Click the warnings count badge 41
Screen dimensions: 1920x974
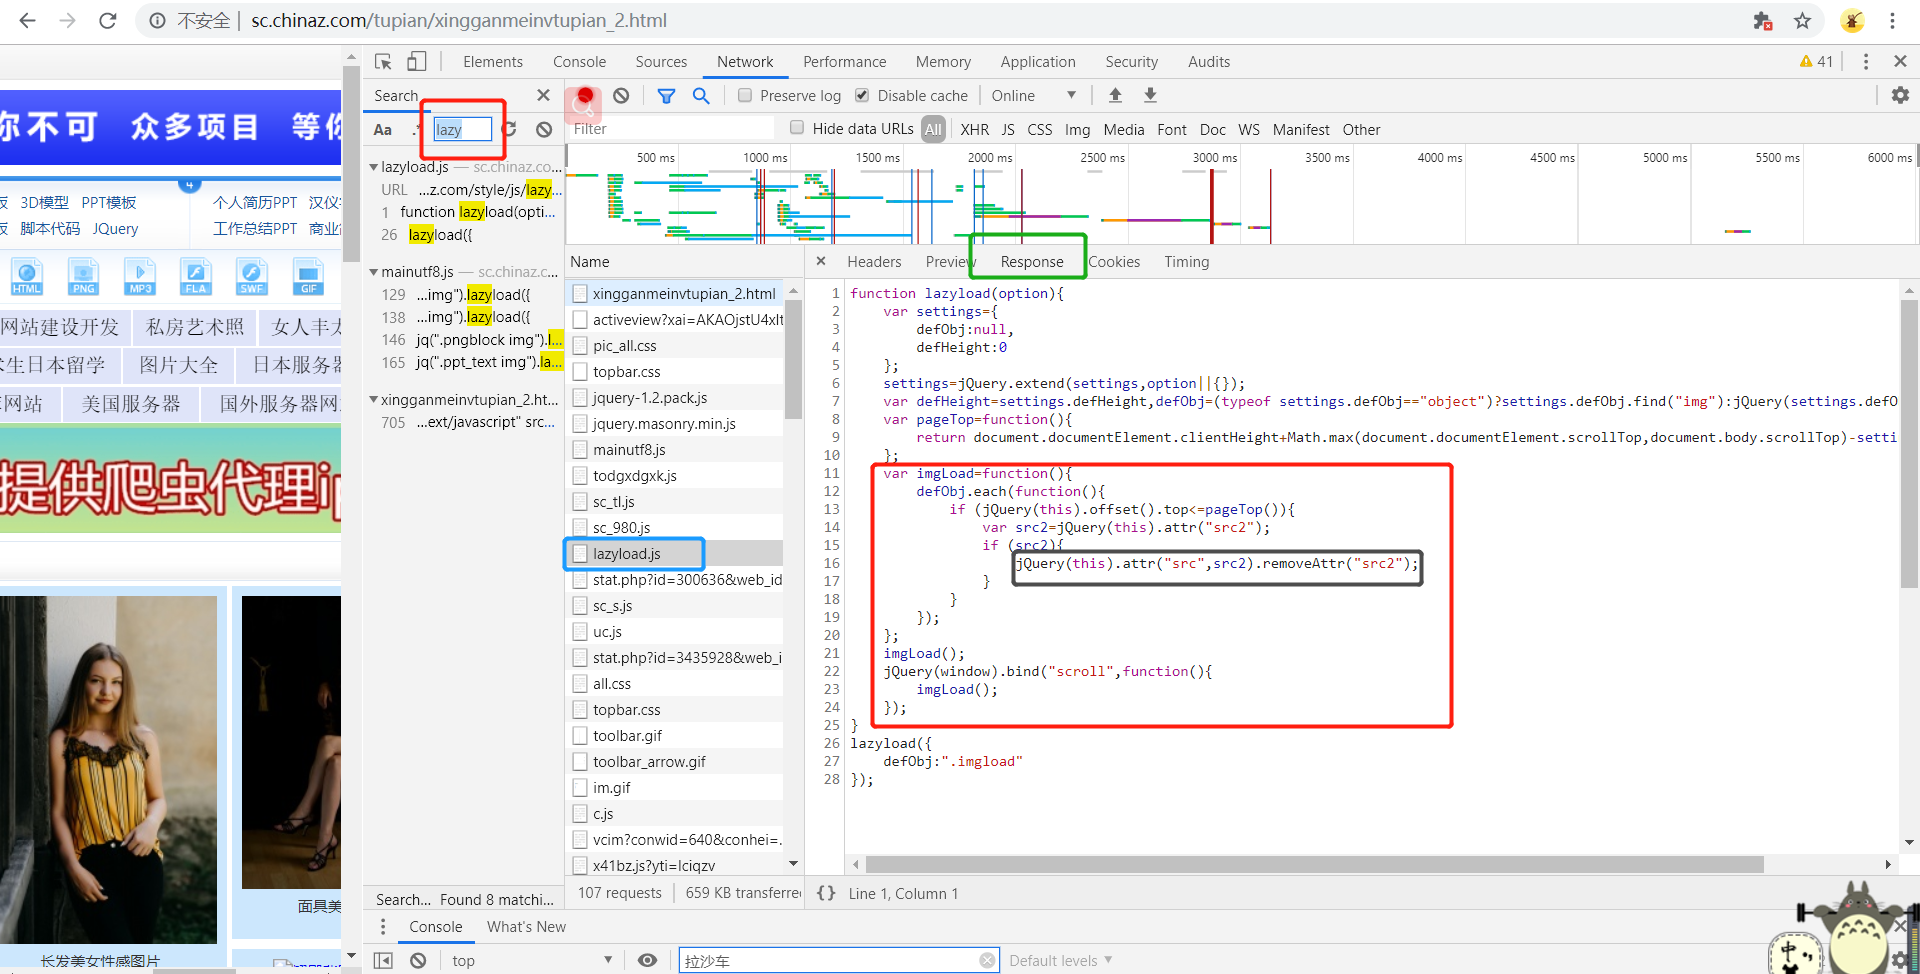(1816, 62)
